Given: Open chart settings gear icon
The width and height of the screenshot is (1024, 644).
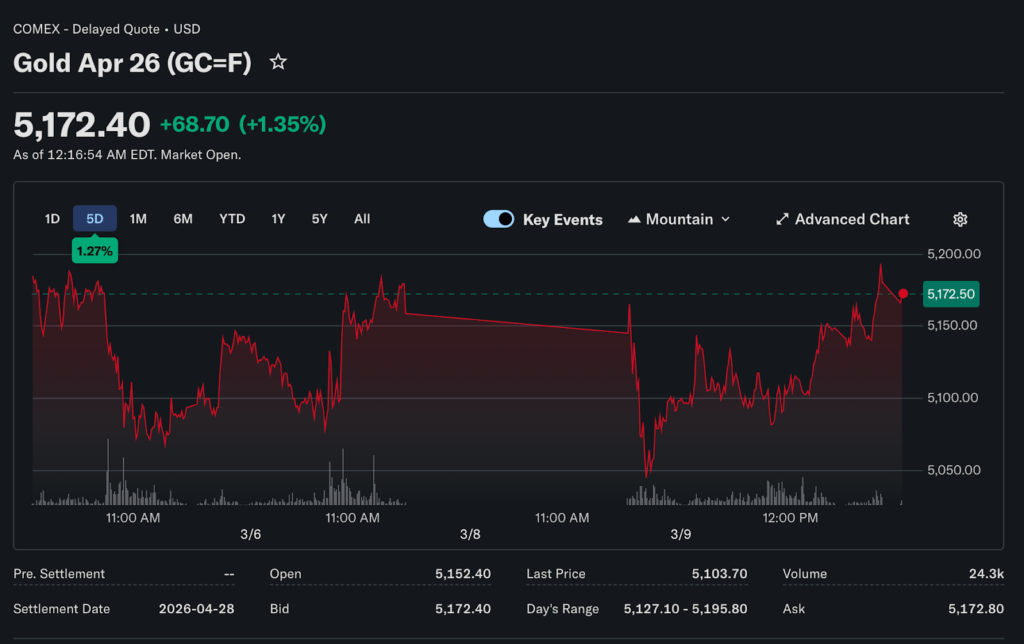Looking at the screenshot, I should pos(960,219).
